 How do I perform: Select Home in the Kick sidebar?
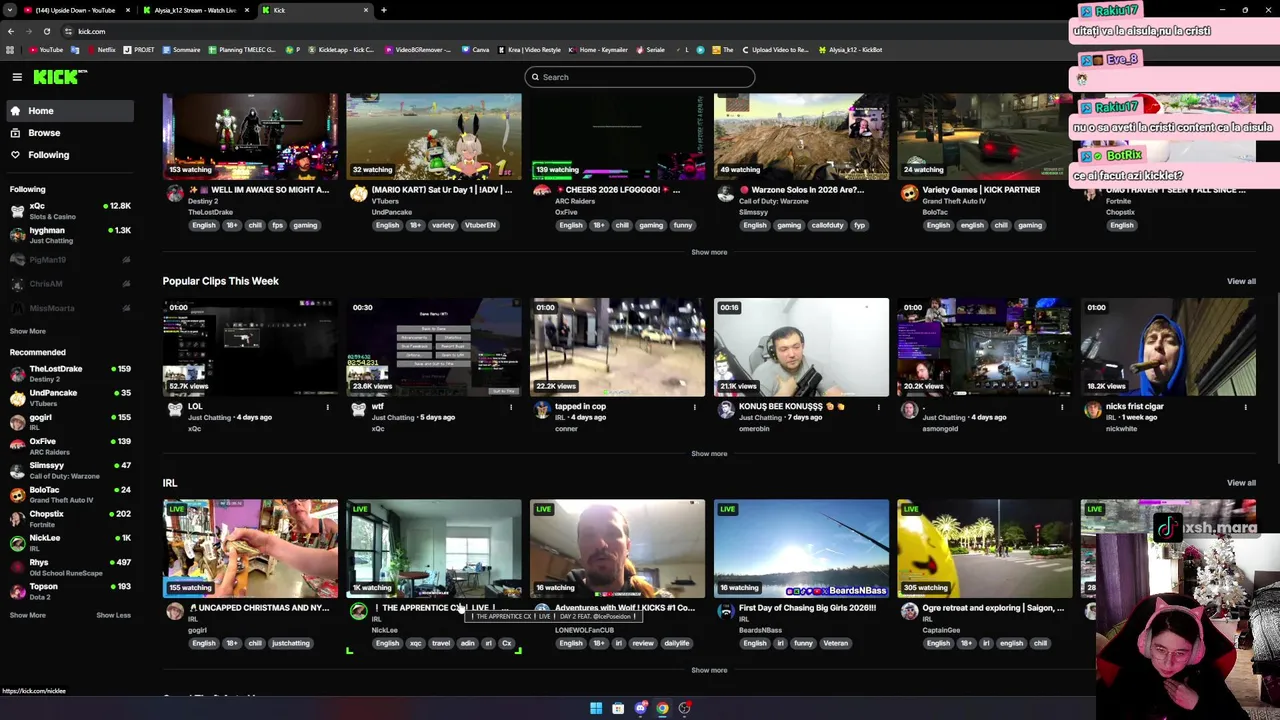tap(70, 111)
